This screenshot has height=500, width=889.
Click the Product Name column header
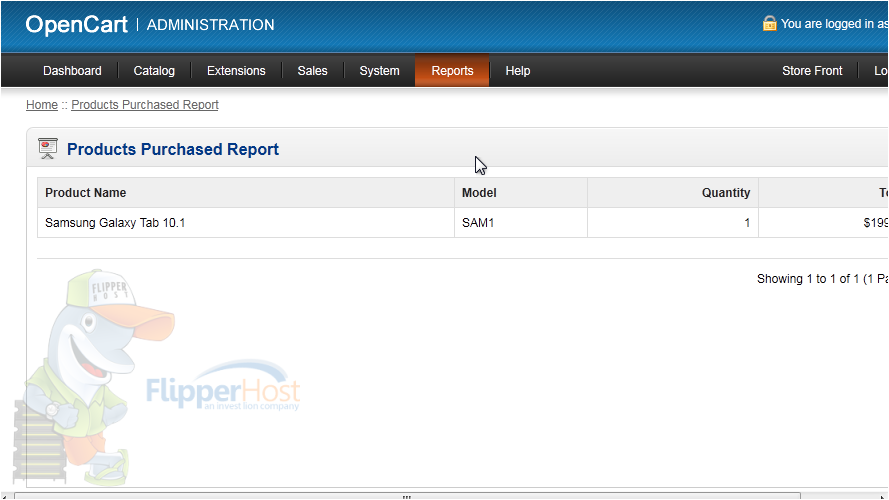coord(245,193)
